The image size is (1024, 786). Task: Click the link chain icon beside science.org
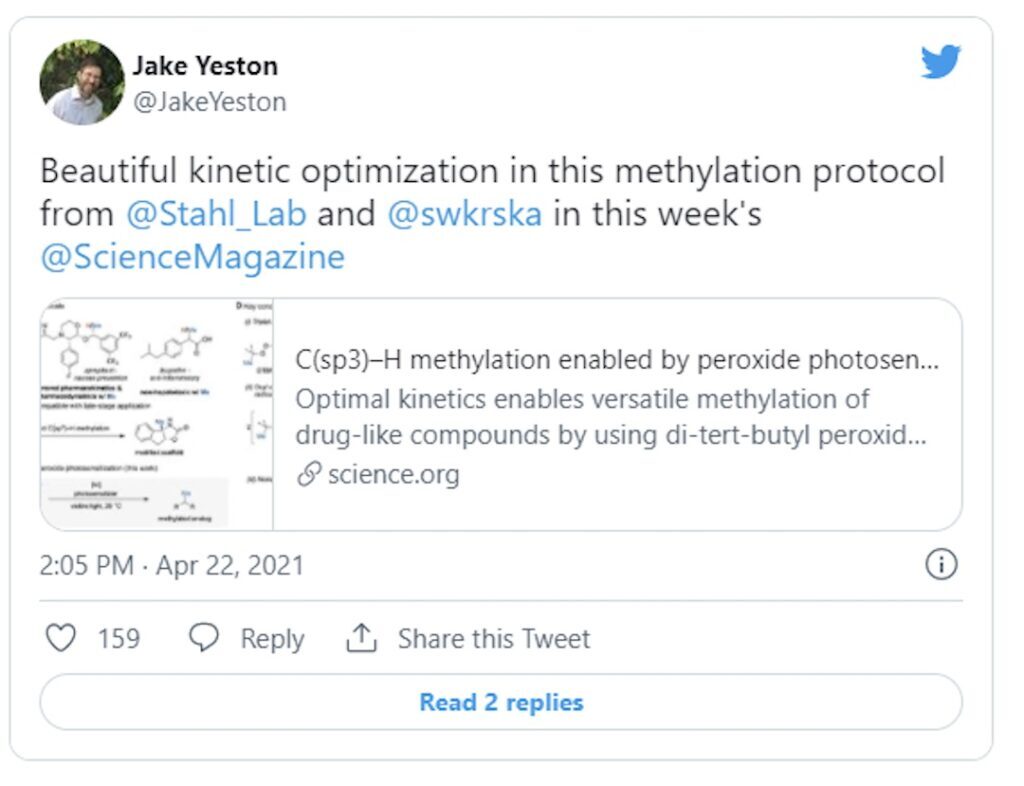click(x=309, y=474)
